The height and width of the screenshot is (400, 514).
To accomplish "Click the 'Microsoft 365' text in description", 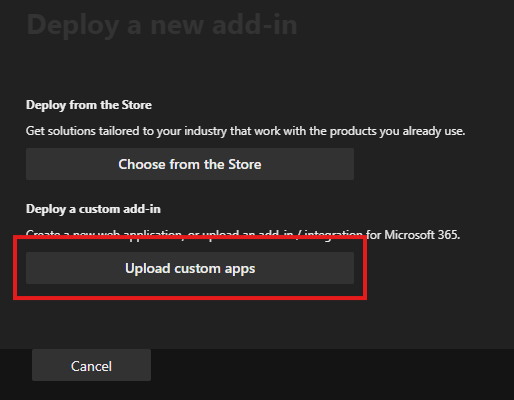I will (x=422, y=235).
